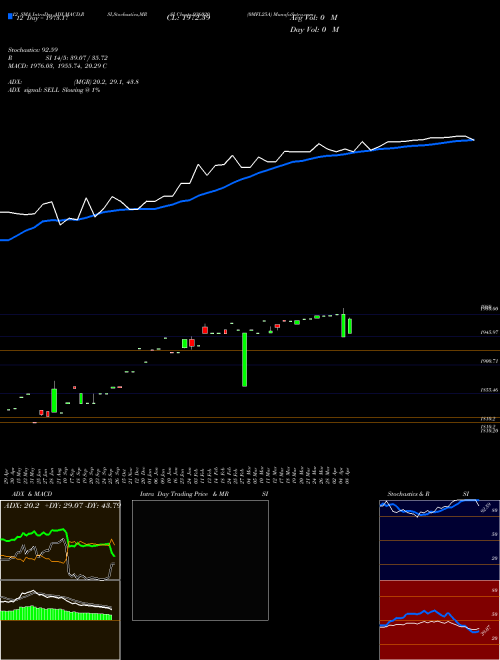Select 'ADX signal: SELL Slowing @ 1%' text
Screen dimensions: 500x660
(54, 90)
